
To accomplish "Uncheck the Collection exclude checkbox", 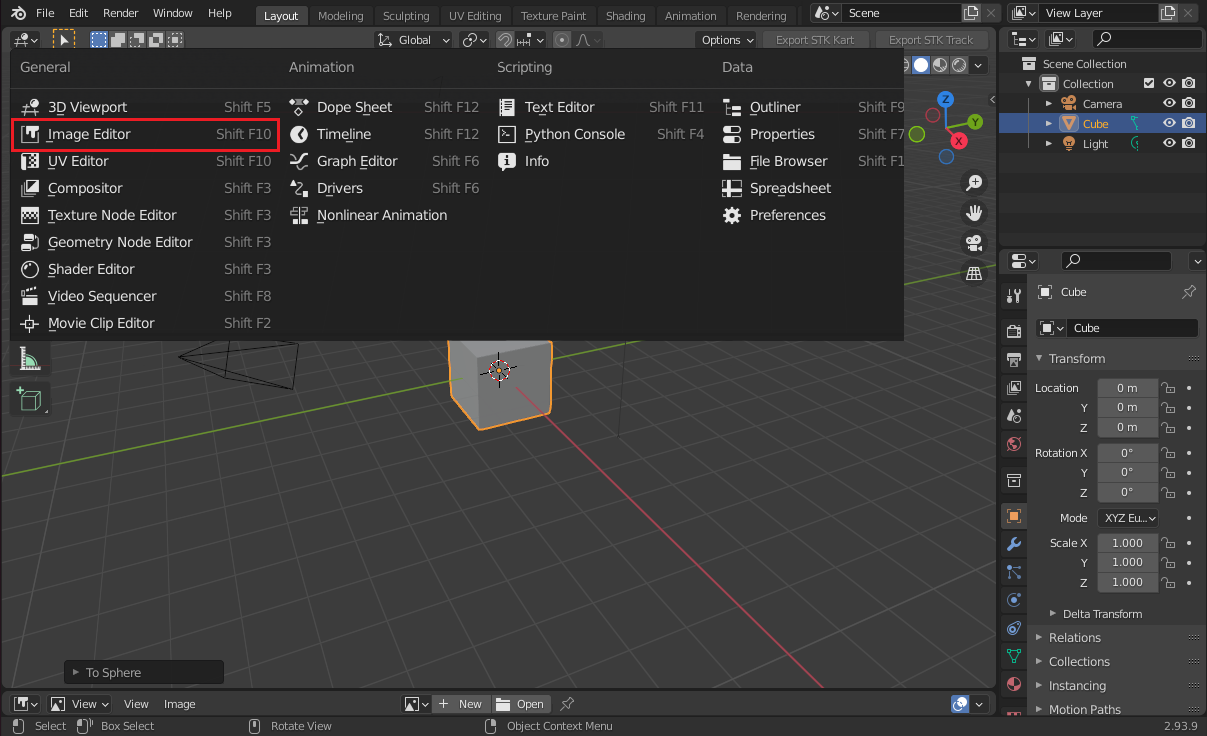I will tap(1149, 84).
